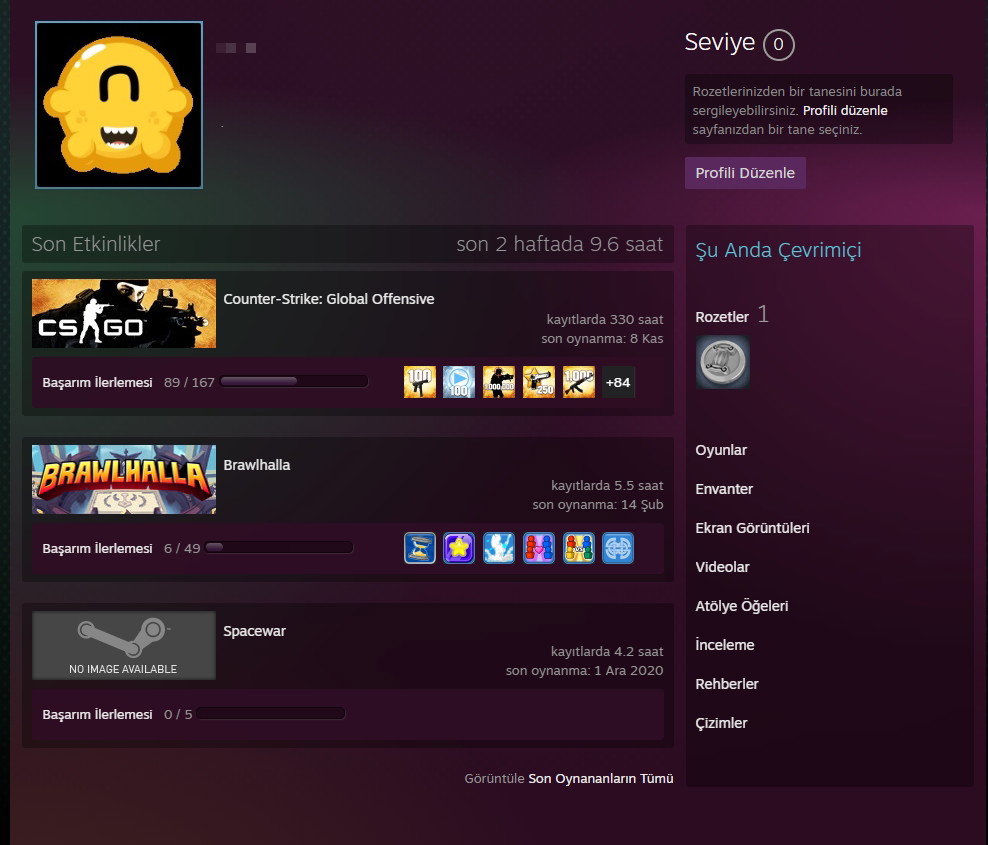Open the Spacewar no-image placeholder

click(124, 645)
